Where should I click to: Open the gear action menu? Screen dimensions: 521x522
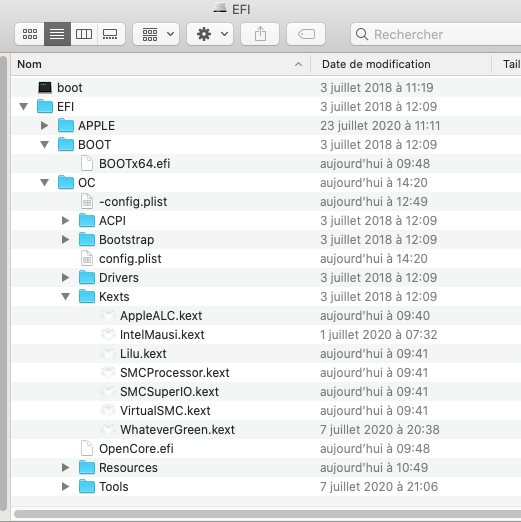pyautogui.click(x=210, y=34)
